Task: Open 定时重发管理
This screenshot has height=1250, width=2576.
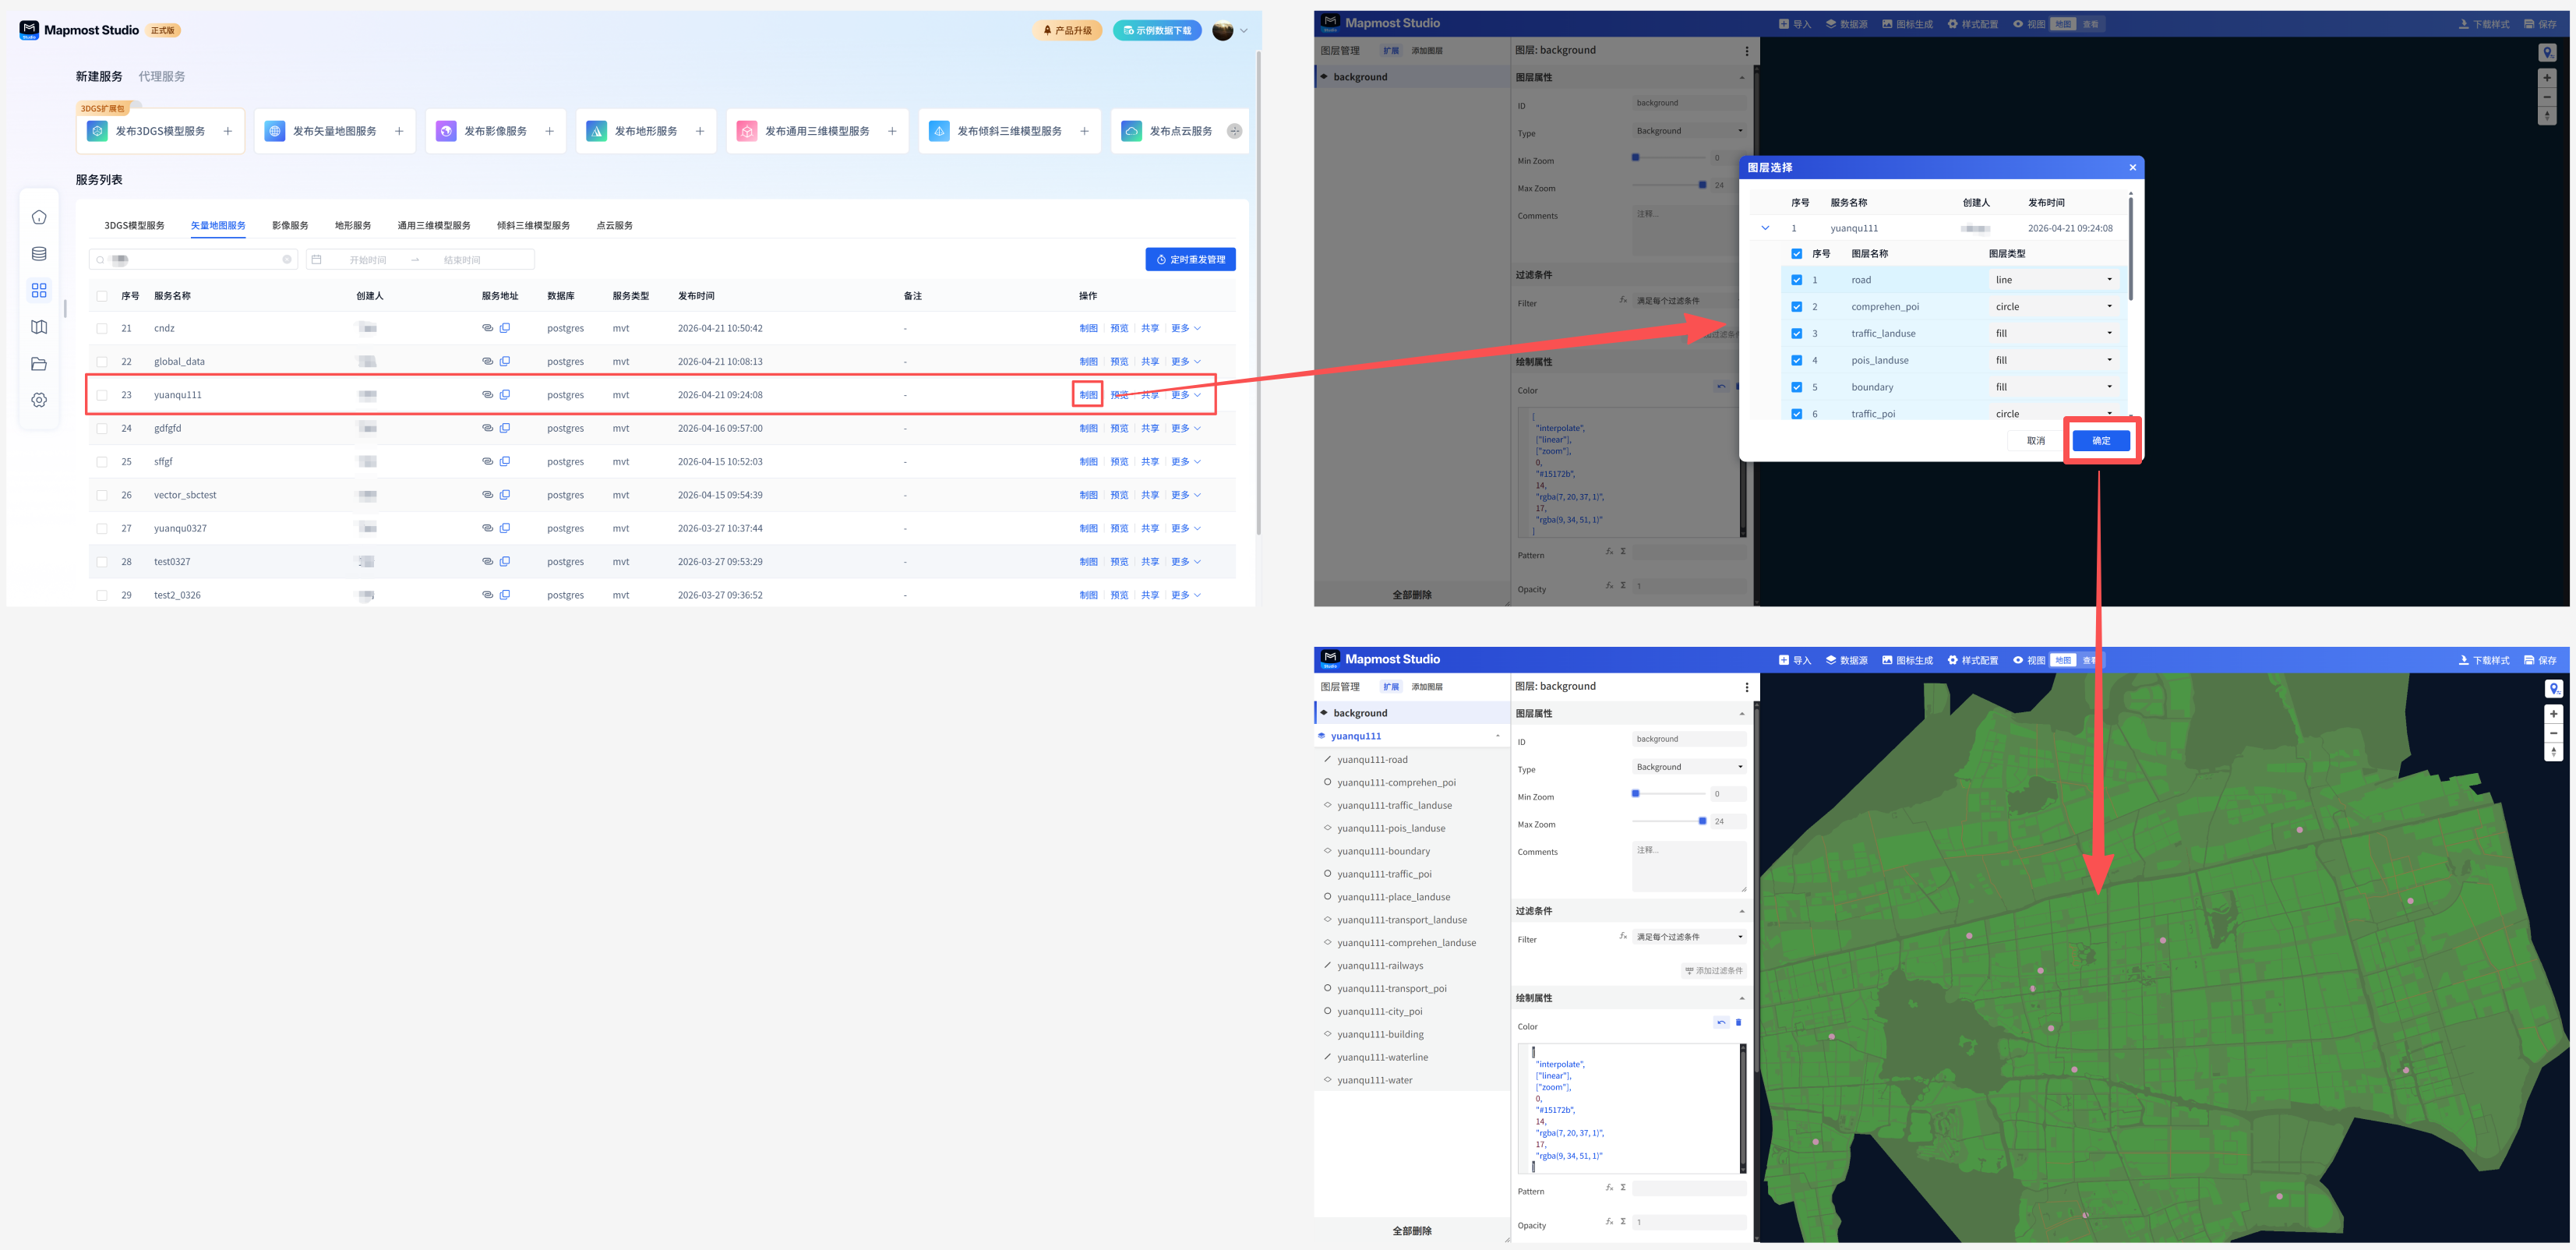Action: (1190, 260)
